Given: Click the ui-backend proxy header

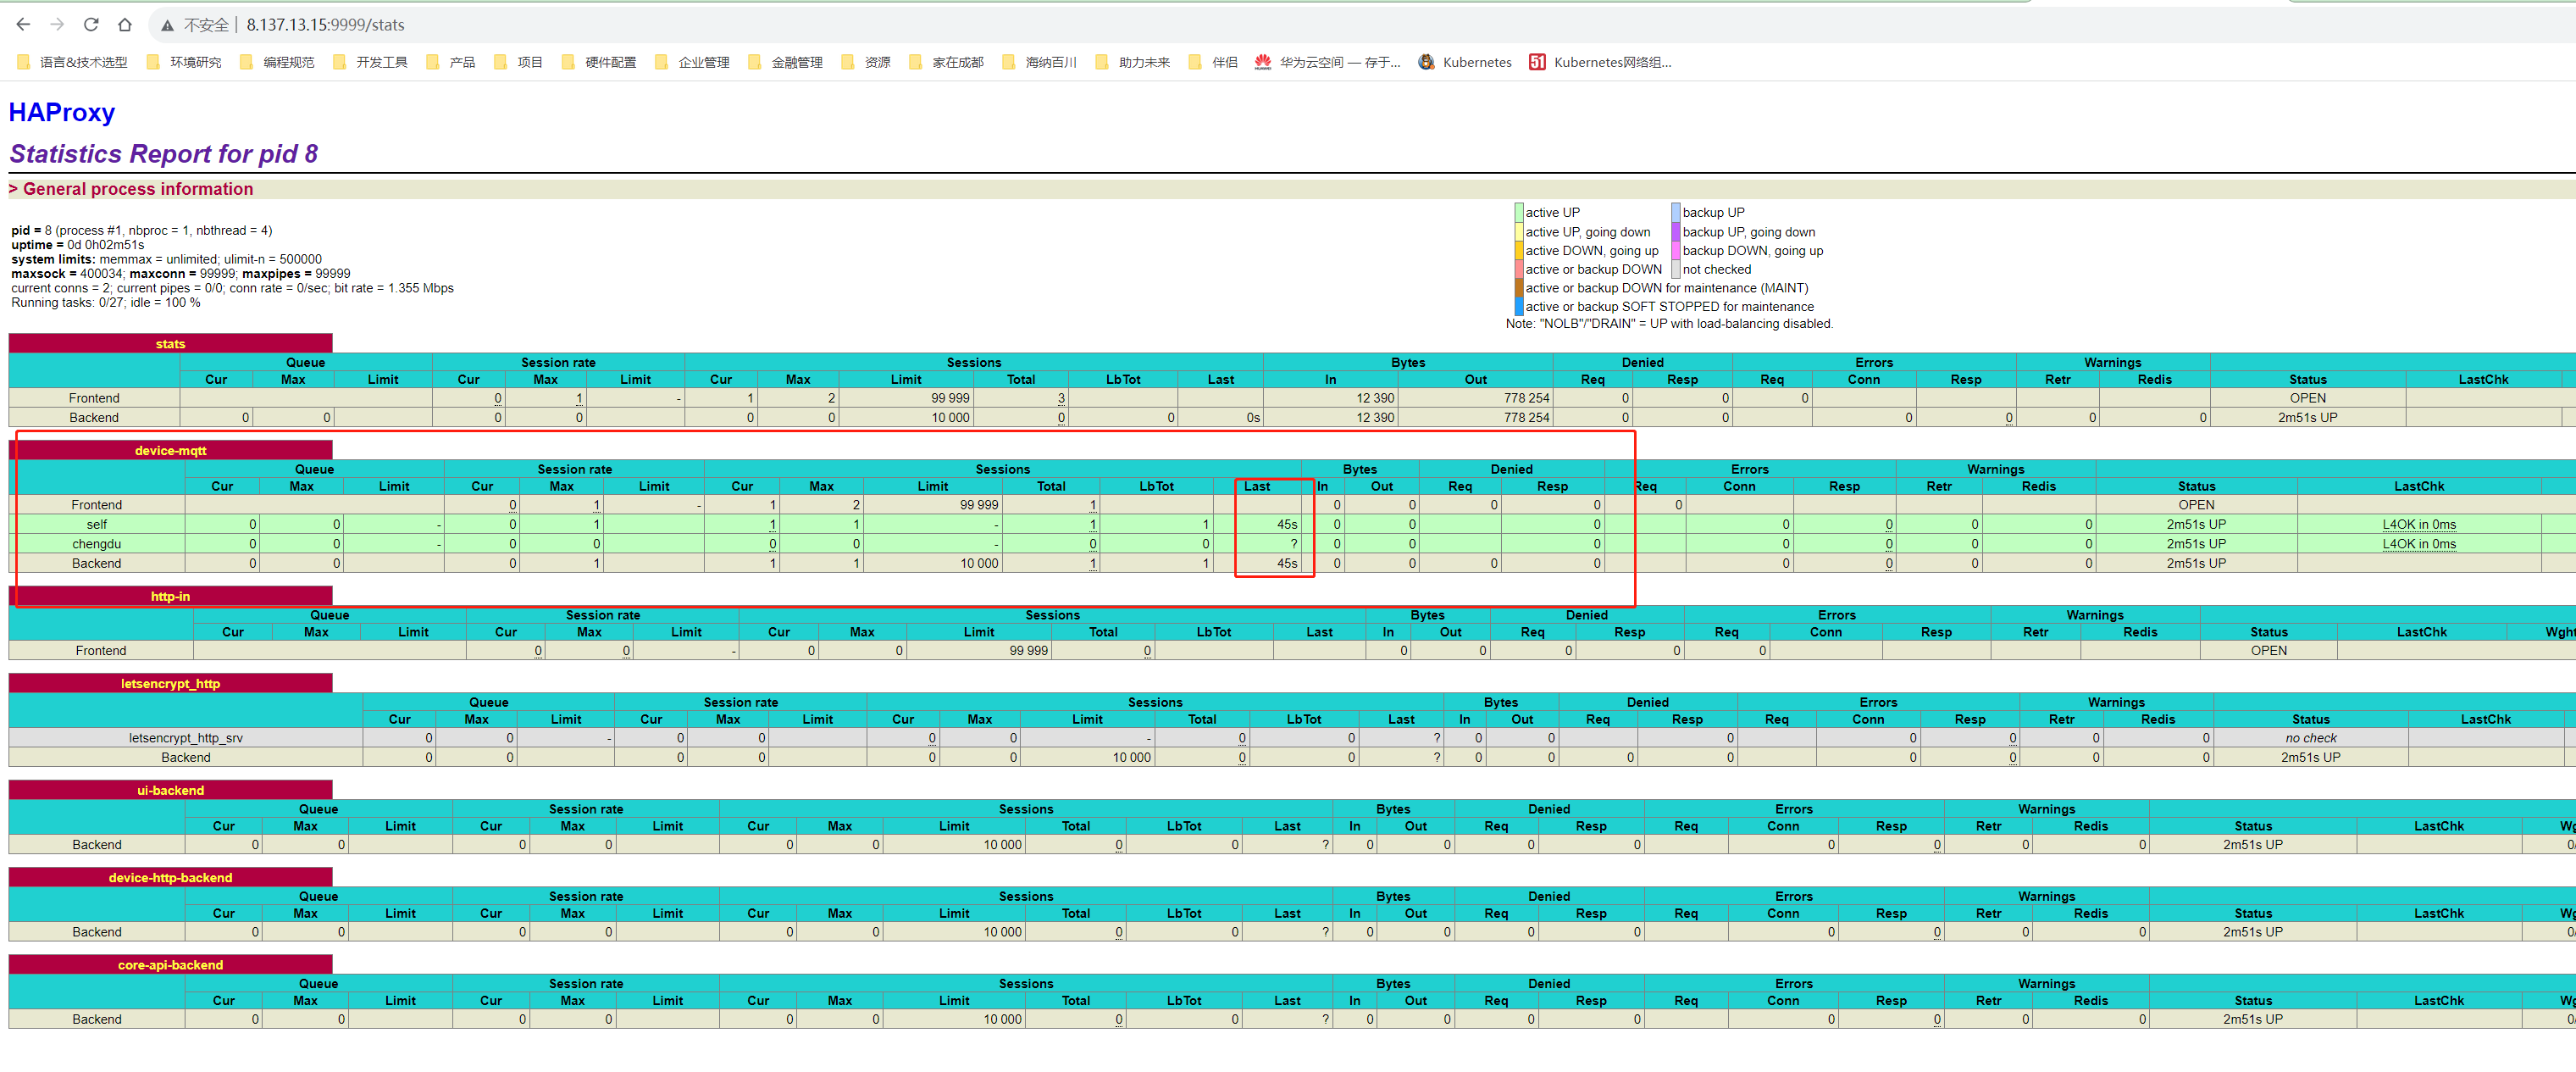Looking at the screenshot, I should point(170,790).
